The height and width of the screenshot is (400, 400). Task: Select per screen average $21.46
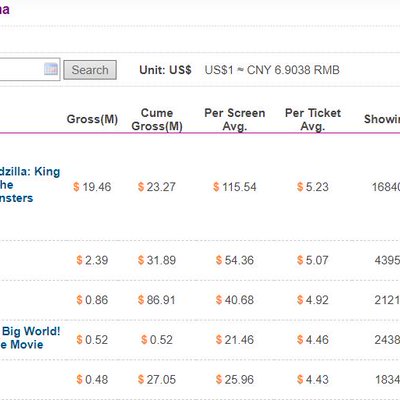click(235, 340)
